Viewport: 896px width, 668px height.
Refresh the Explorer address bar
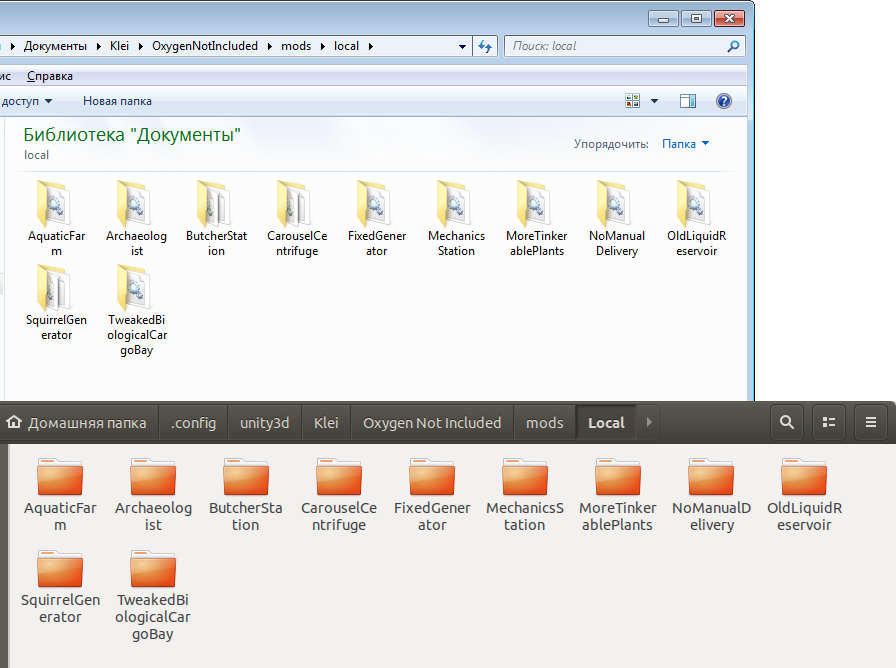(x=485, y=46)
